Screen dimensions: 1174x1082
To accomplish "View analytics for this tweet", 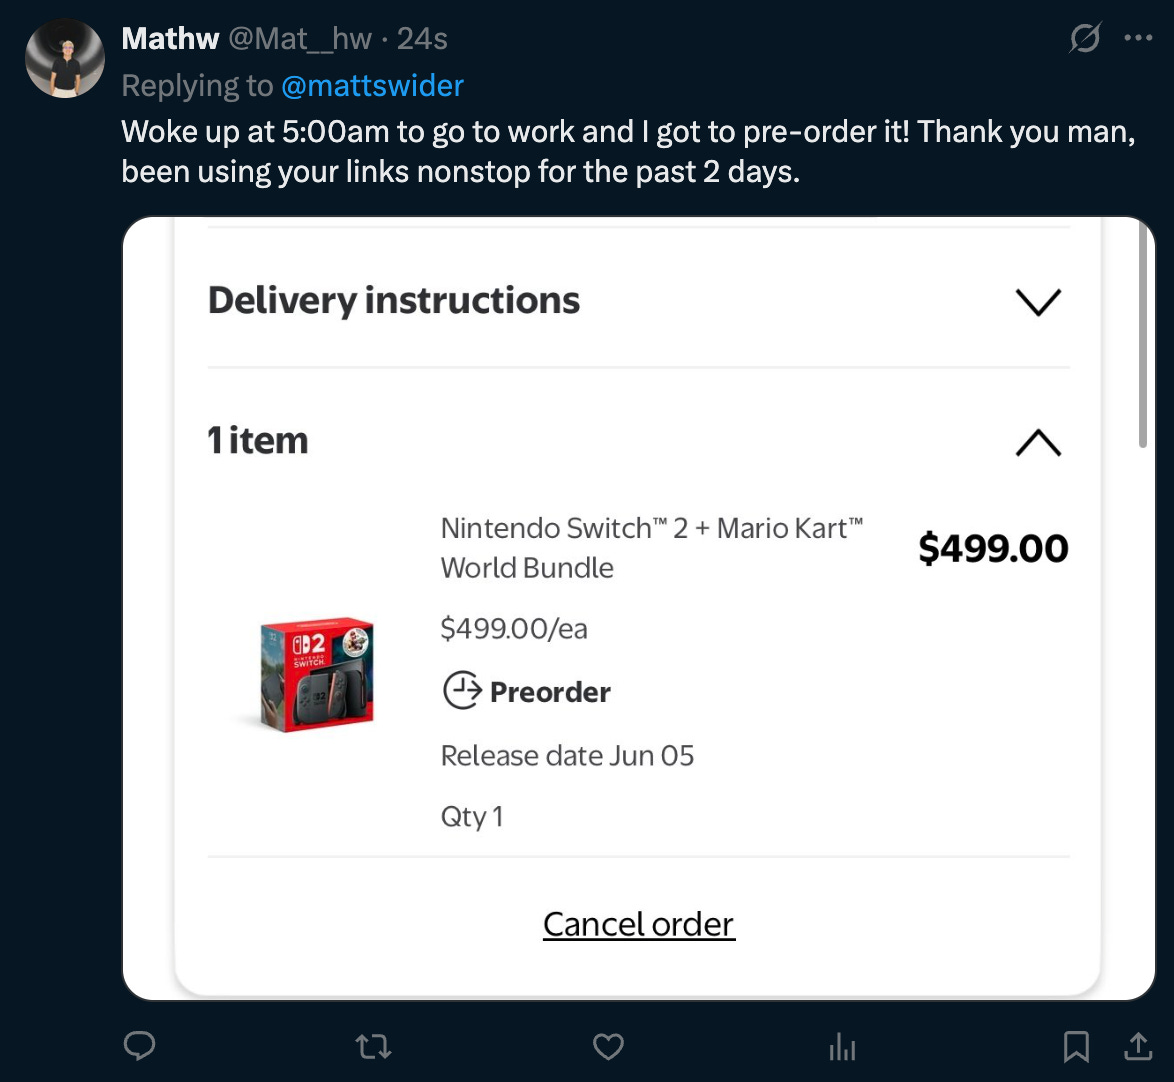I will (x=841, y=1046).
